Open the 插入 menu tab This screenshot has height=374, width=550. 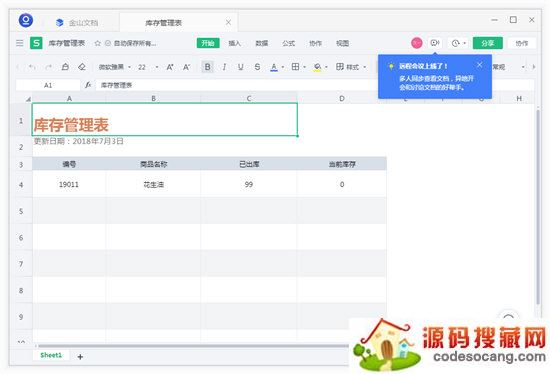click(x=234, y=43)
